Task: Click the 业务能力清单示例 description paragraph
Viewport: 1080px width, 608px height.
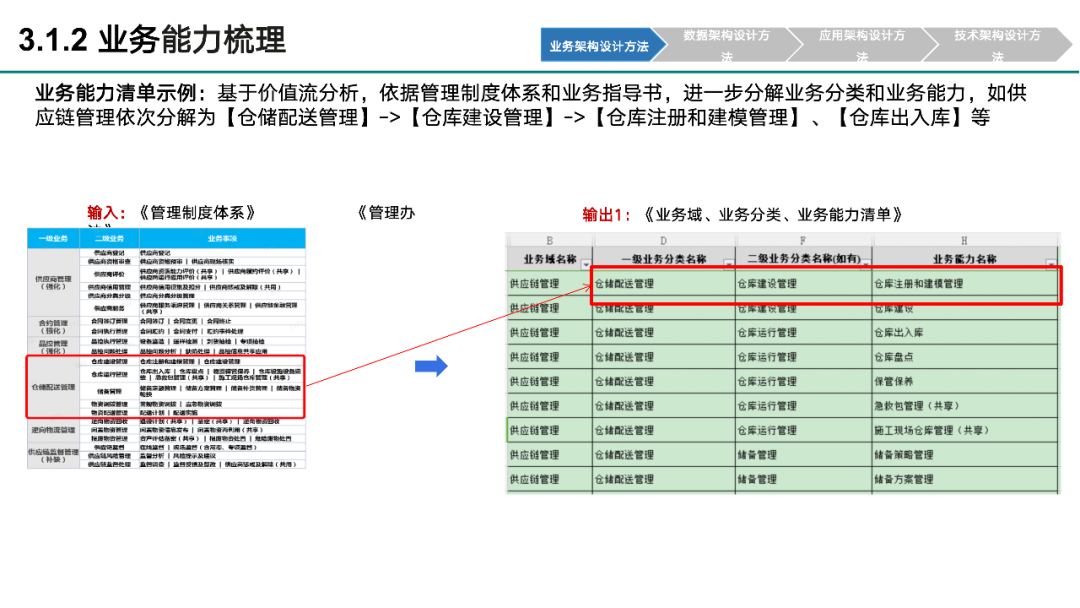Action: (x=530, y=105)
